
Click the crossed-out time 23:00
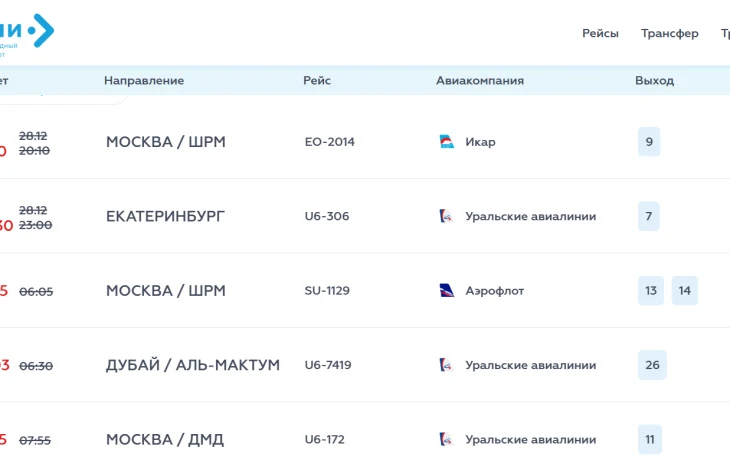coord(35,225)
